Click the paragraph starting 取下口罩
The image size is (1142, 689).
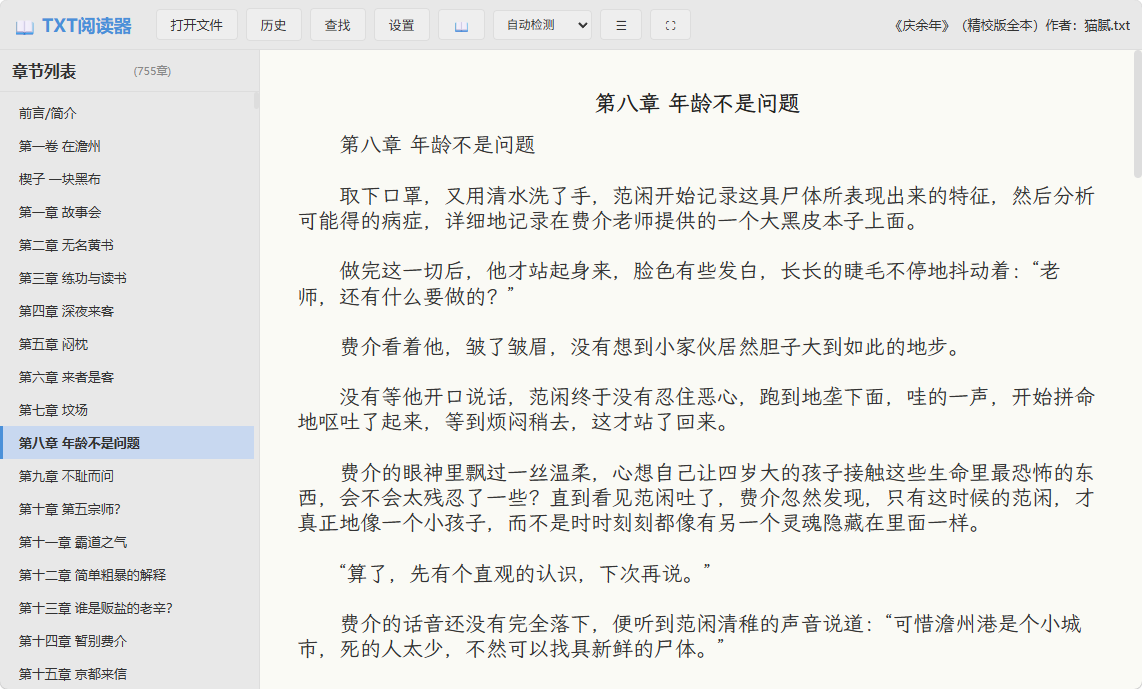coord(696,208)
